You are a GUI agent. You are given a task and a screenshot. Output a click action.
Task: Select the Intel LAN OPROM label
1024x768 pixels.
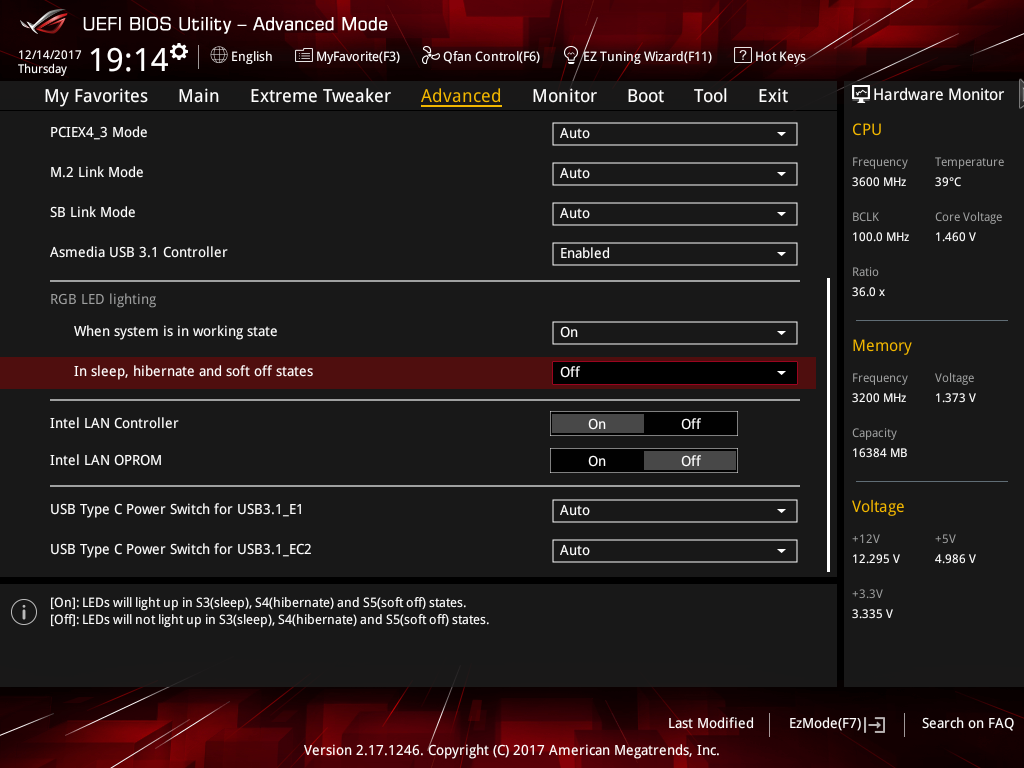[x=106, y=460]
